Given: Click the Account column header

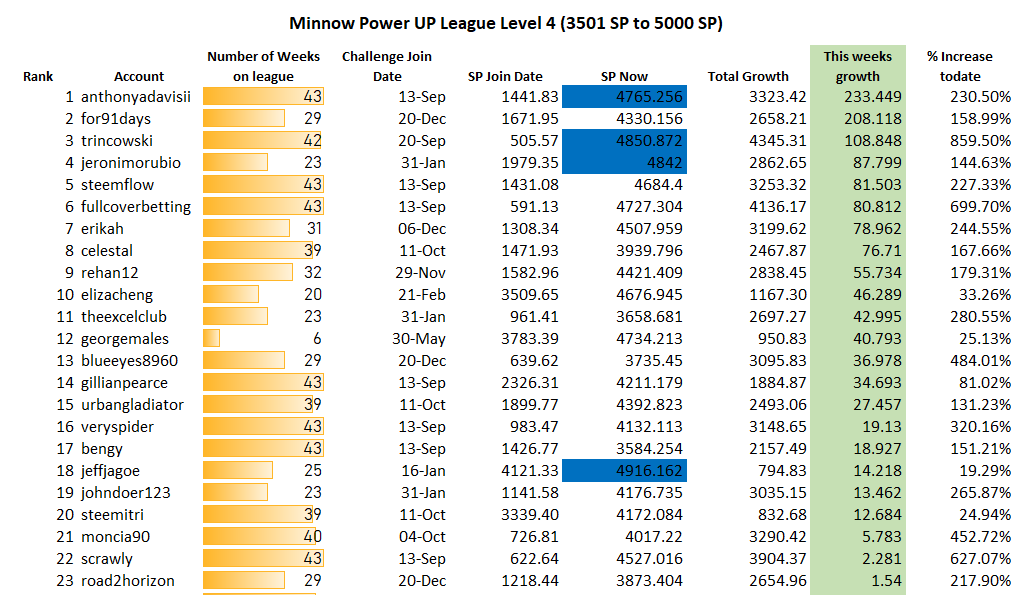Looking at the screenshot, I should click(139, 76).
